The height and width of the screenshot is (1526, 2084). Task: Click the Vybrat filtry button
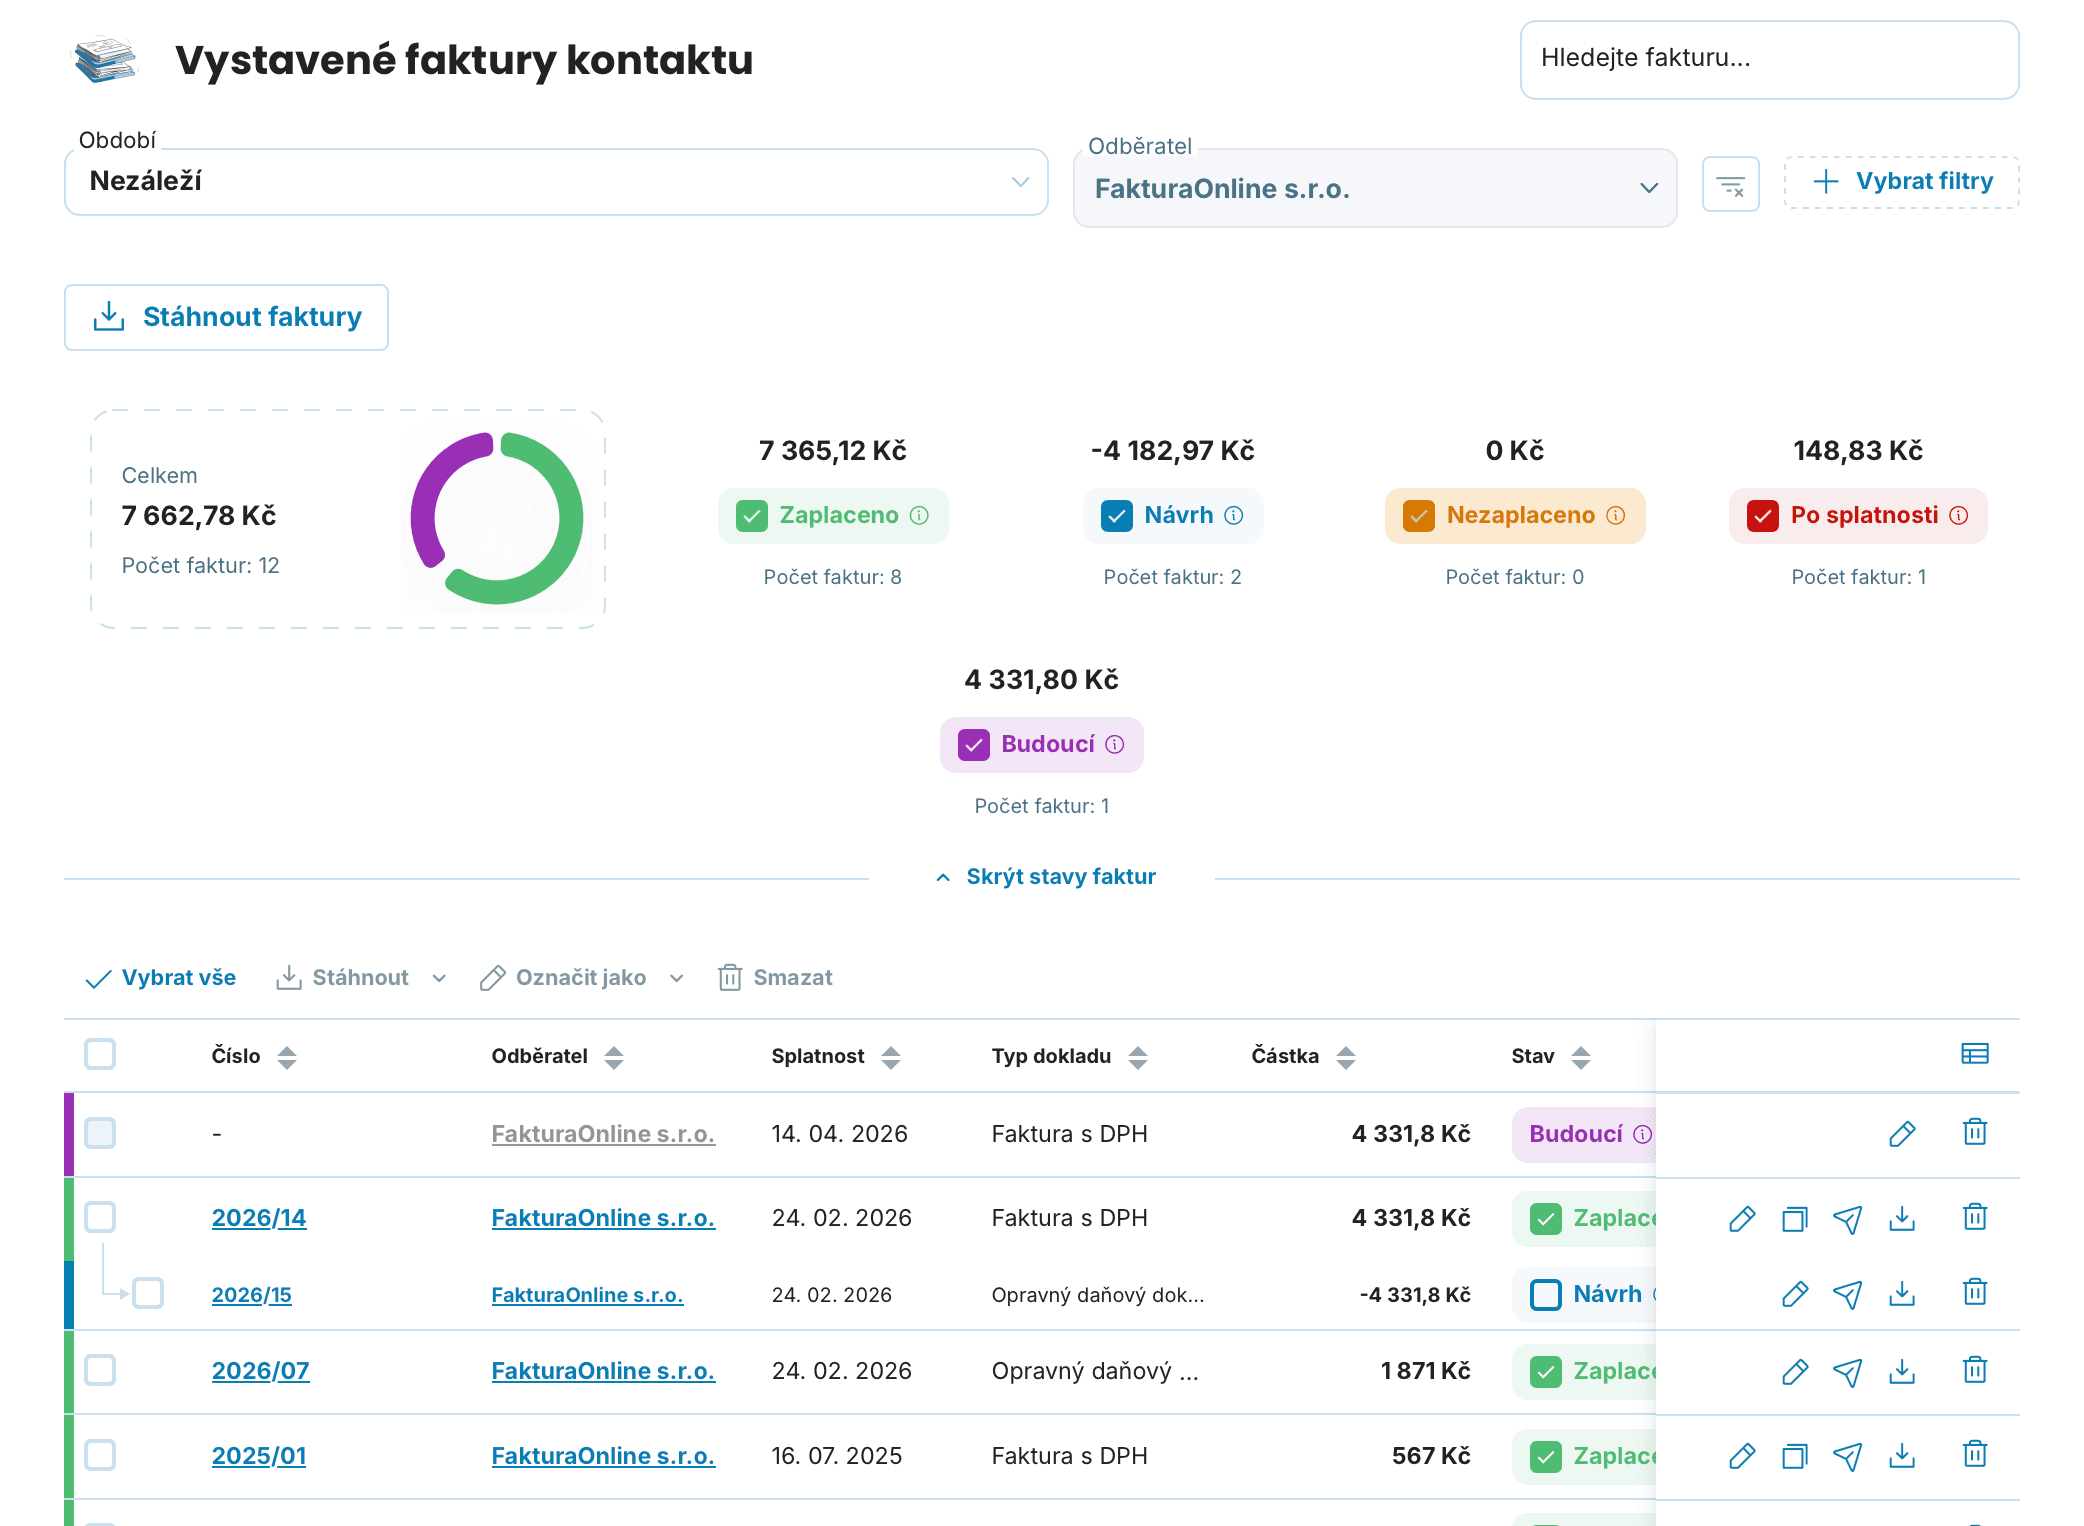[x=1901, y=182]
